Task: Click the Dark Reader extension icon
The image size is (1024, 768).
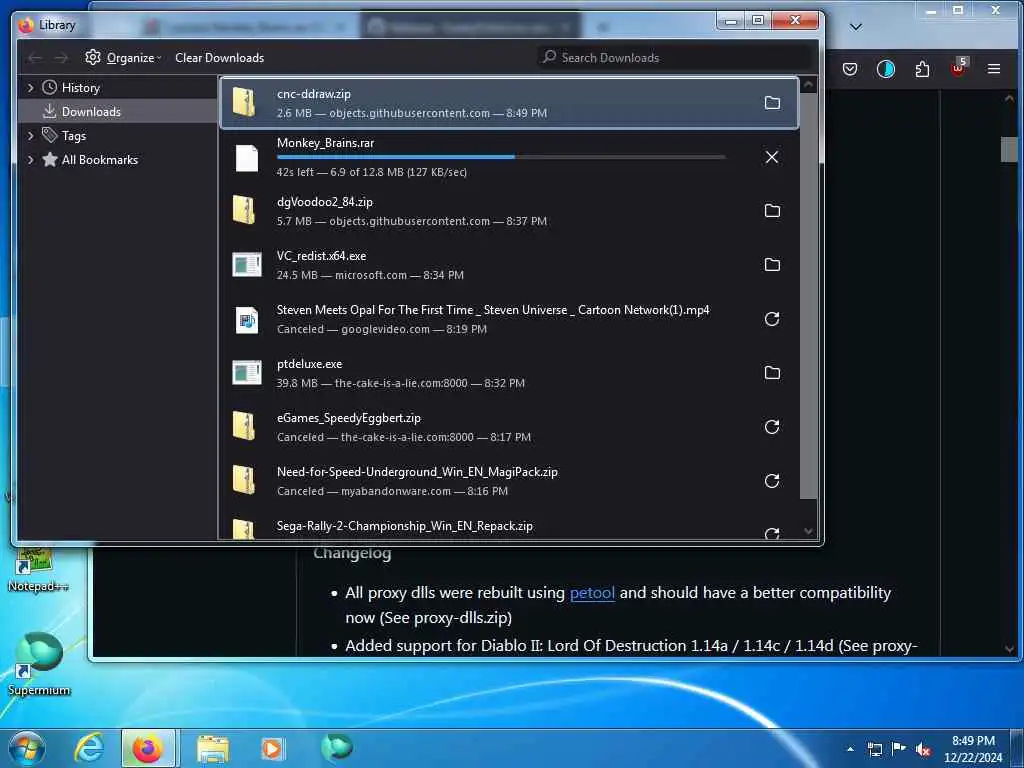Action: click(x=886, y=69)
